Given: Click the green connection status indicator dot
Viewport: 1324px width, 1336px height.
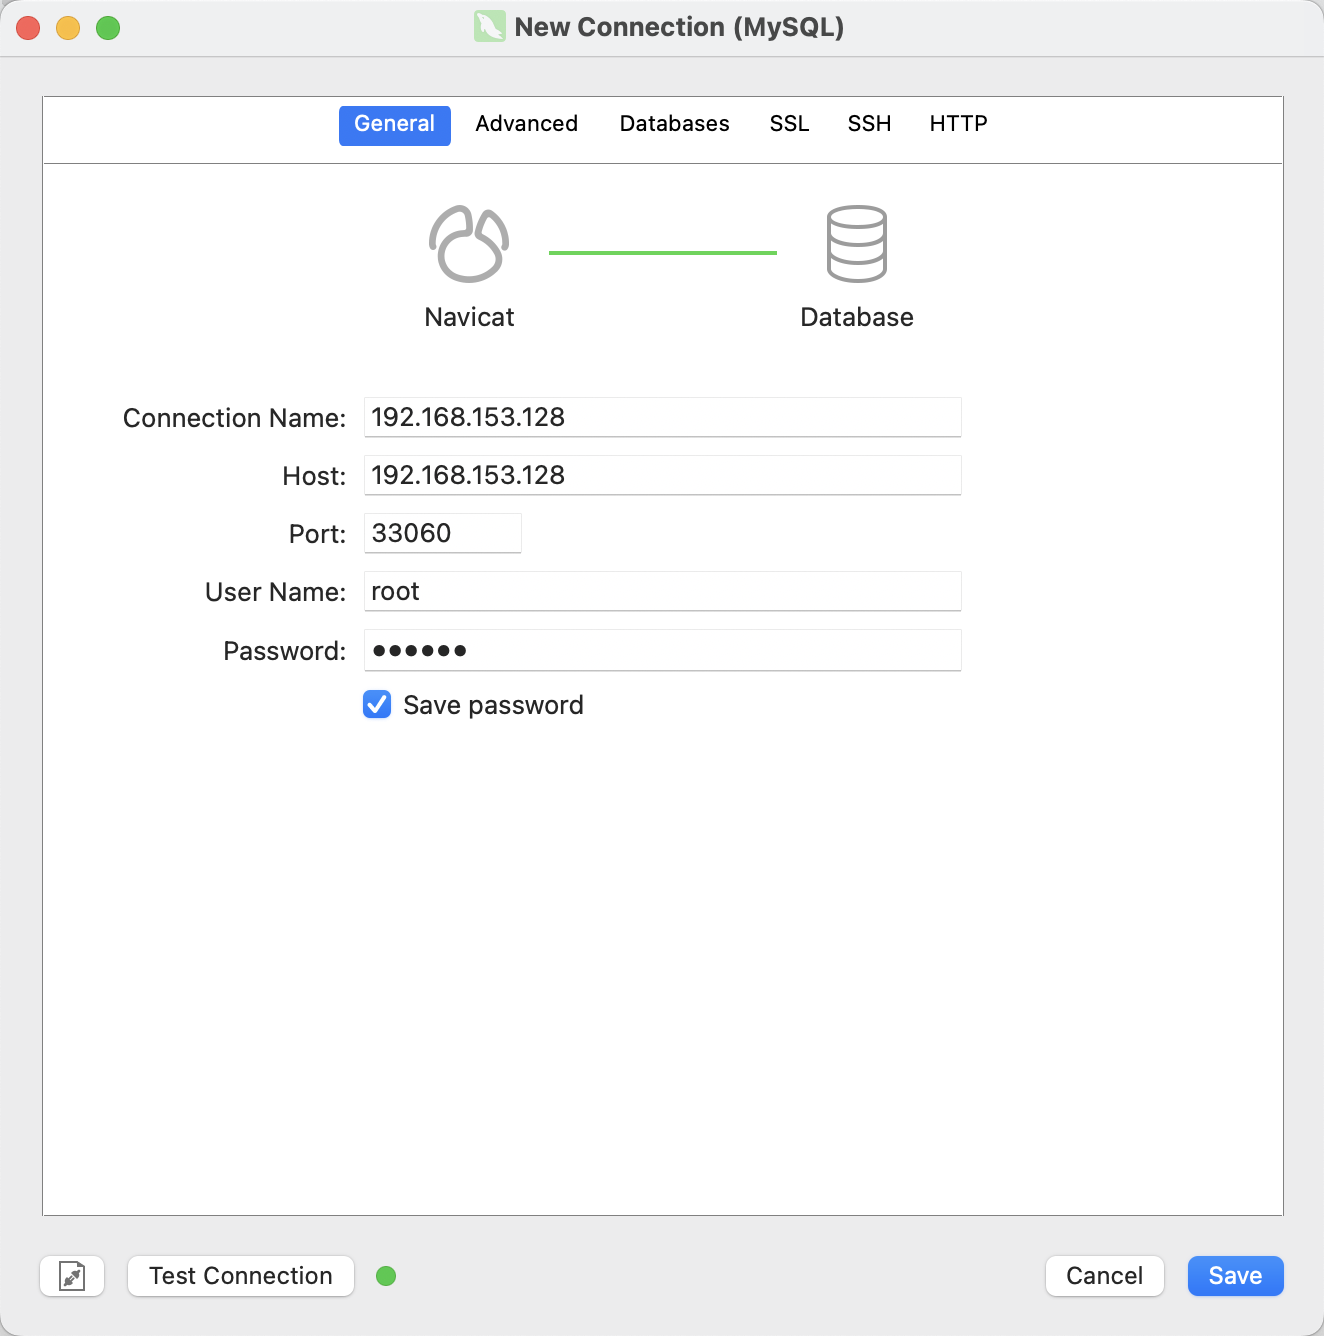Looking at the screenshot, I should tap(386, 1276).
